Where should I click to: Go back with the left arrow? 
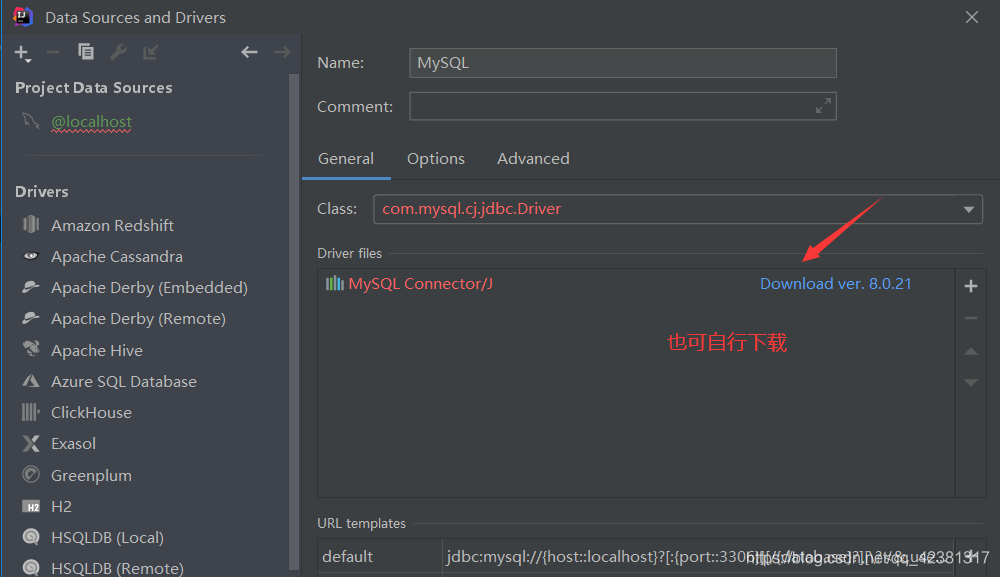pos(249,52)
